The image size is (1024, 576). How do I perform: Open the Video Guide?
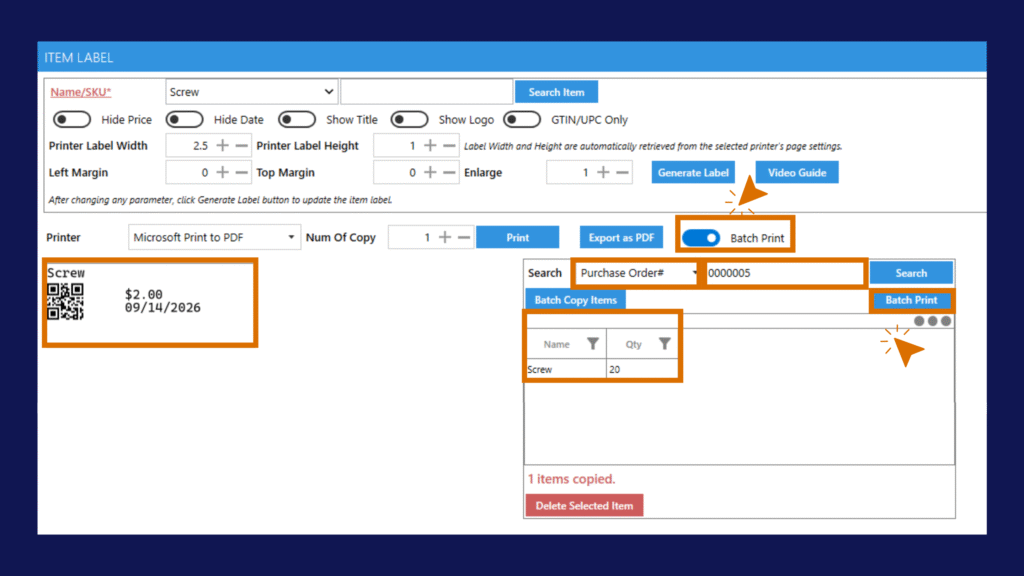click(x=797, y=172)
